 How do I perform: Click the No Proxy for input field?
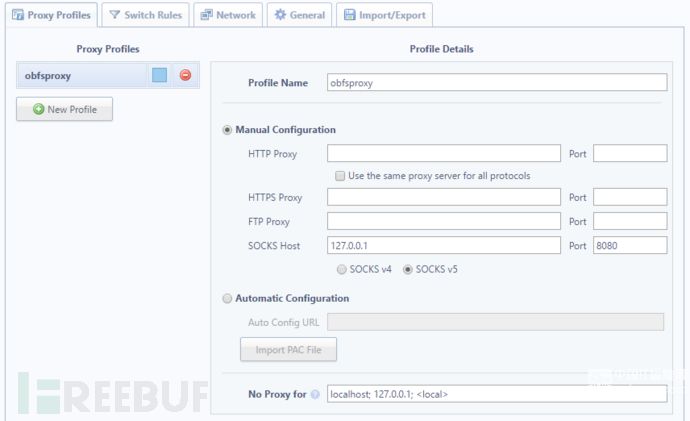point(497,394)
